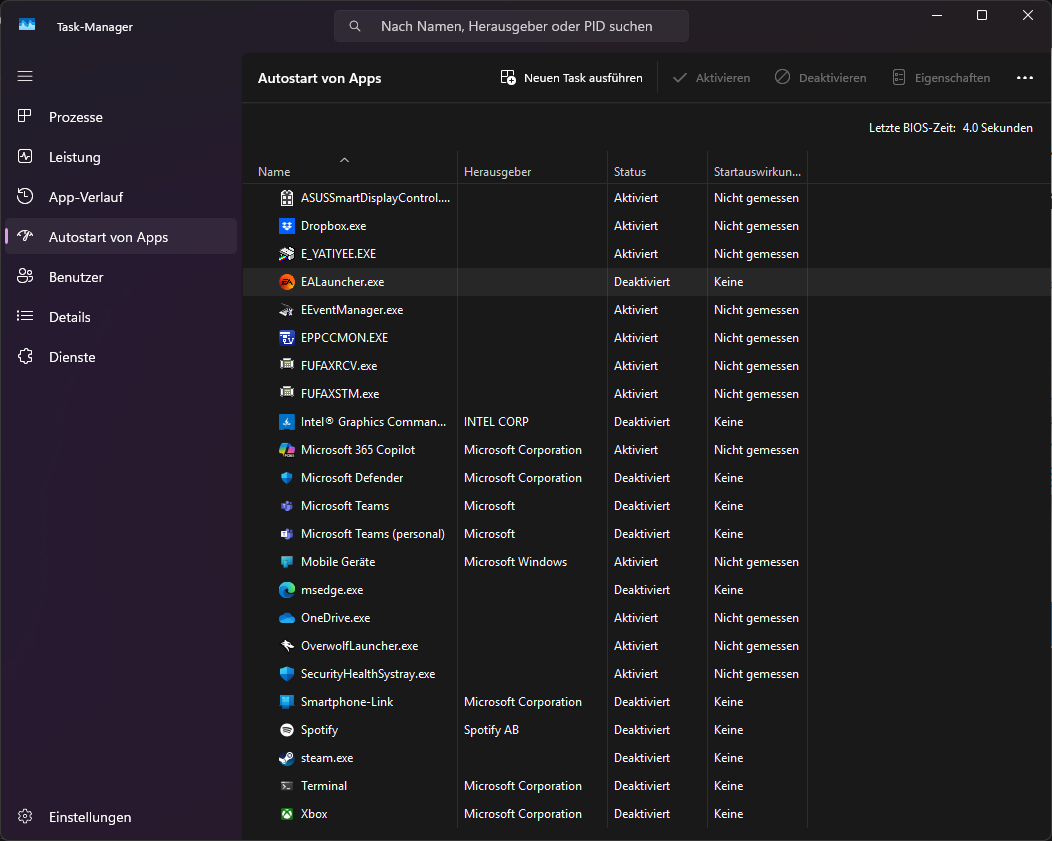1052x841 pixels.
Task: Open the Details page
Action: click(121, 317)
